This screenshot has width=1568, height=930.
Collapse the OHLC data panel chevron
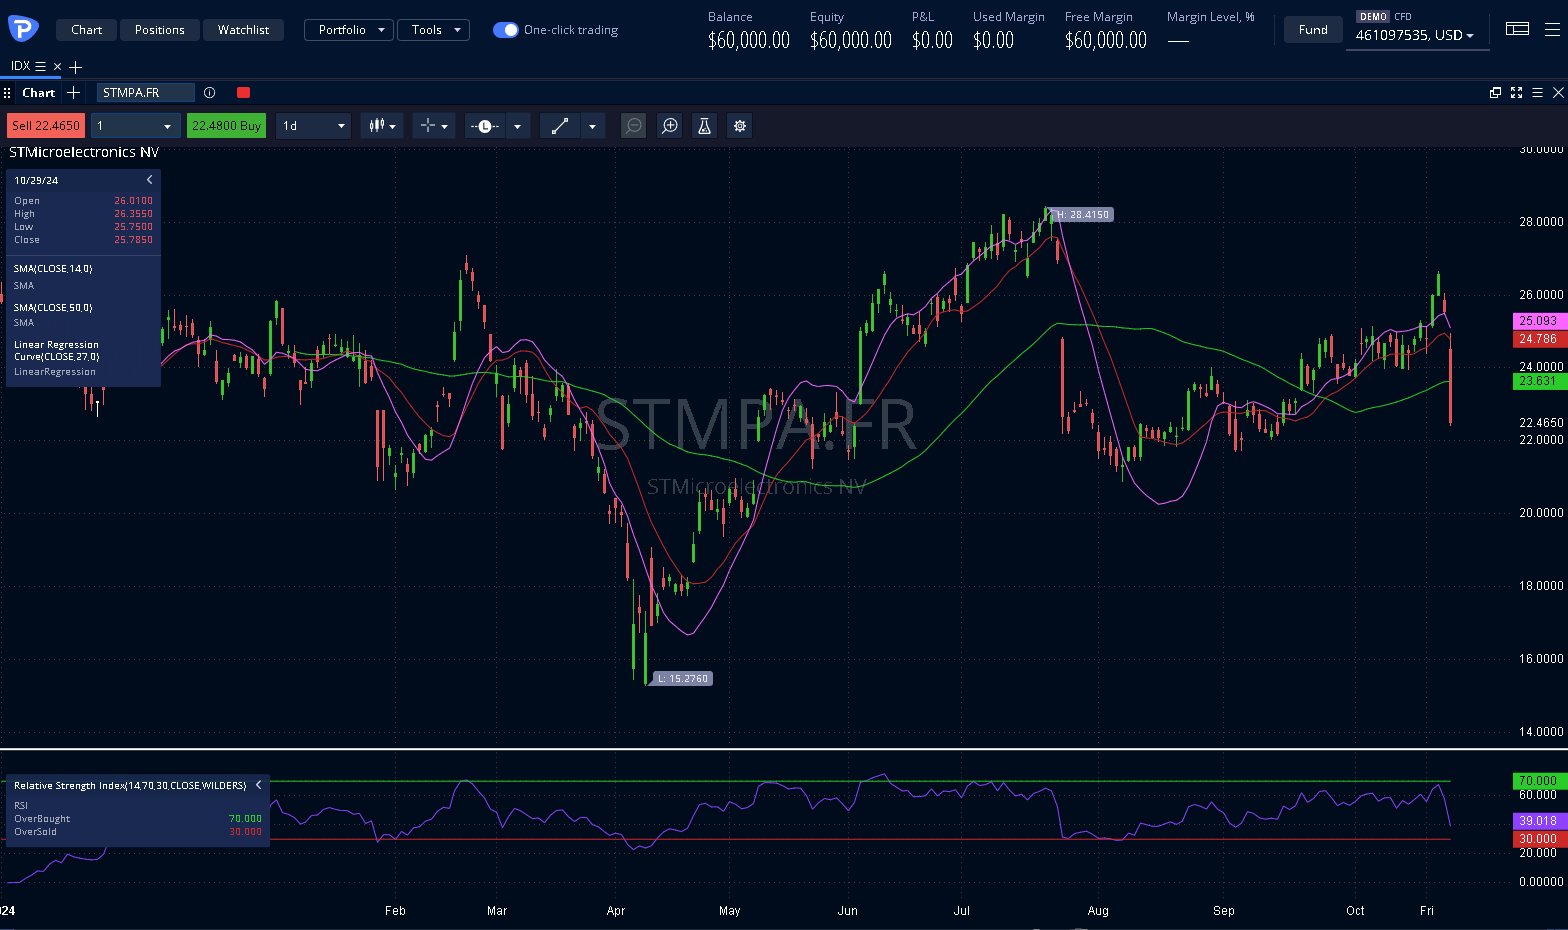150,180
